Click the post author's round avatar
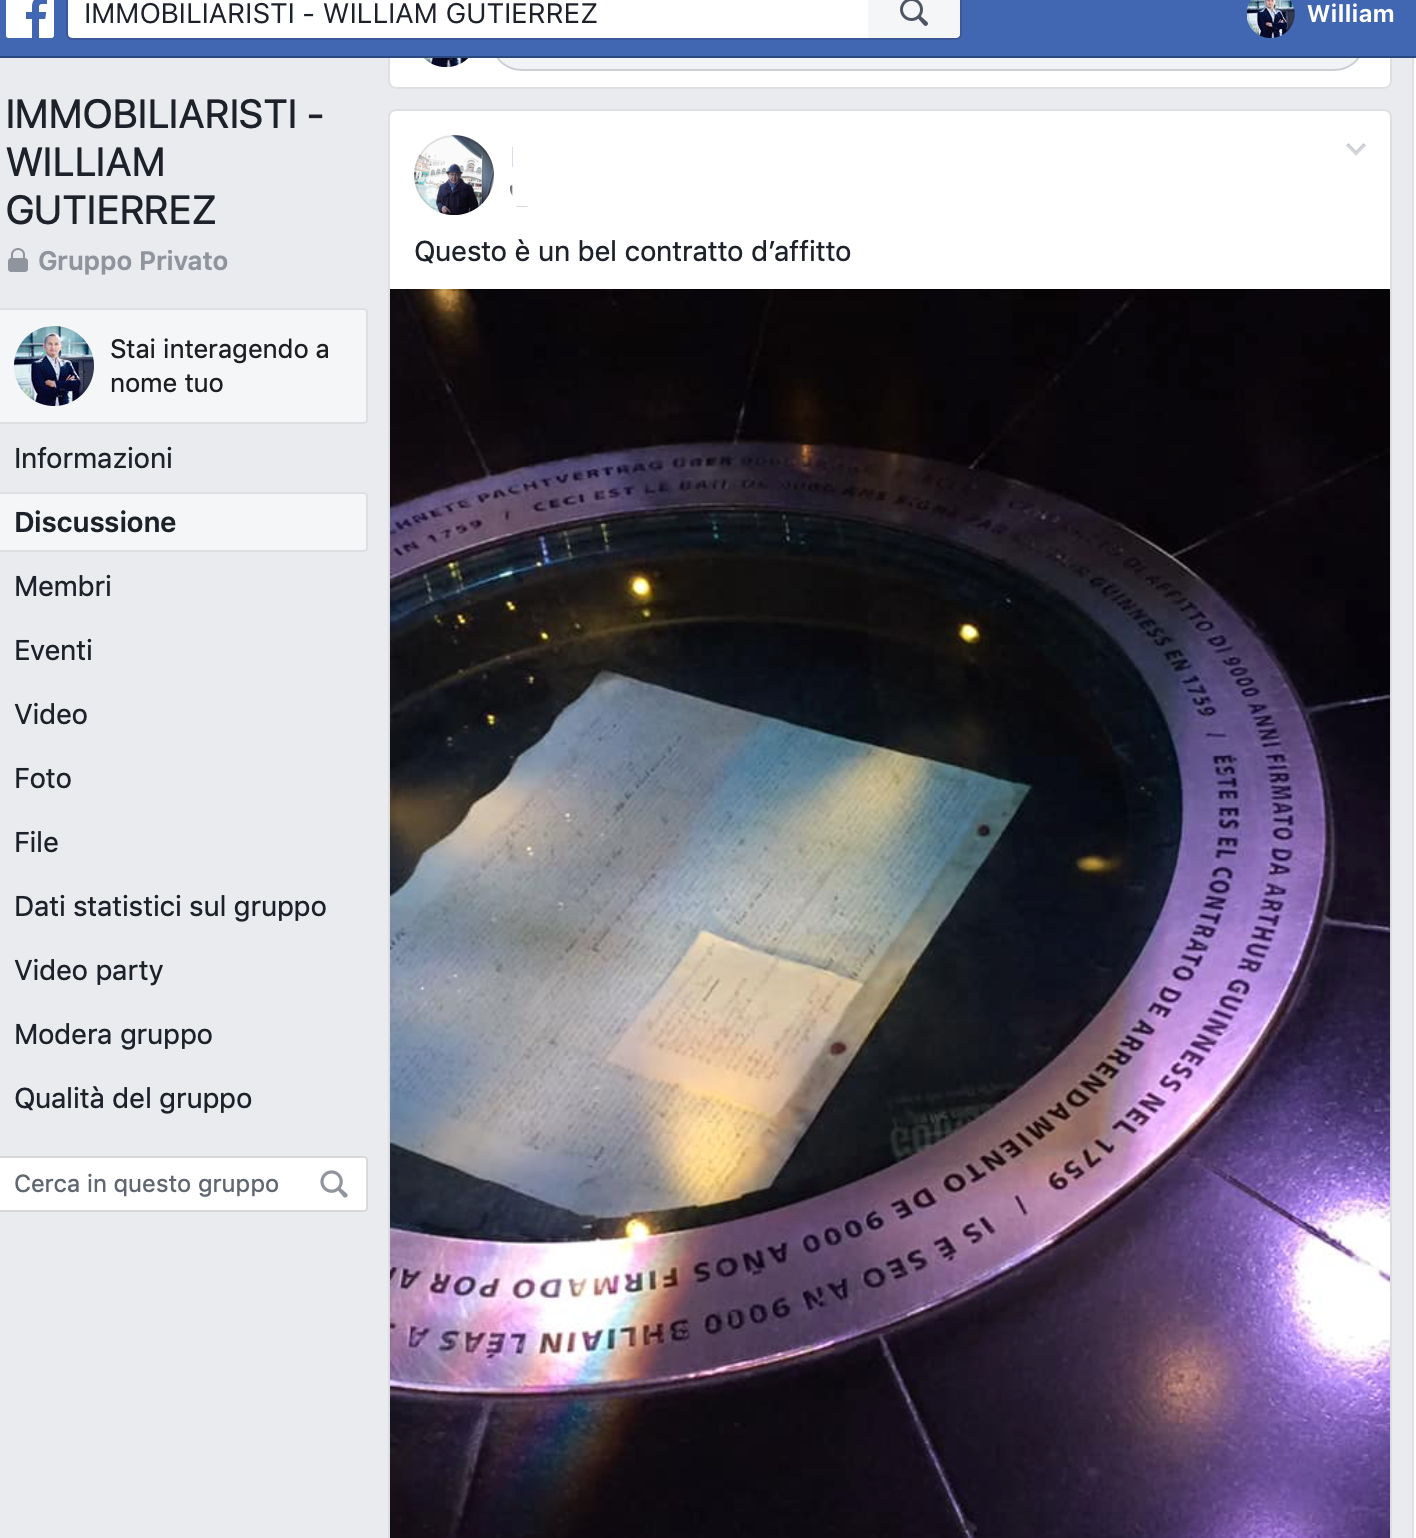1416x1538 pixels. pos(454,175)
